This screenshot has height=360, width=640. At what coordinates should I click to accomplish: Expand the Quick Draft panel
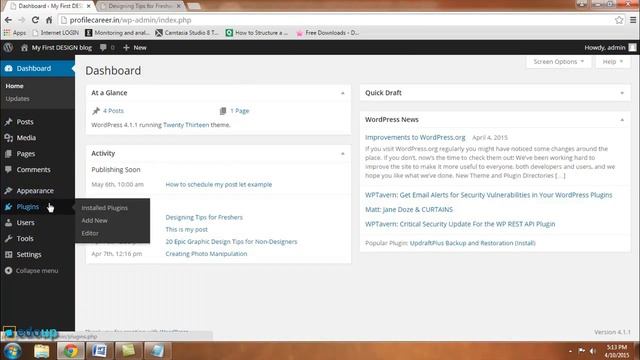[x=622, y=93]
